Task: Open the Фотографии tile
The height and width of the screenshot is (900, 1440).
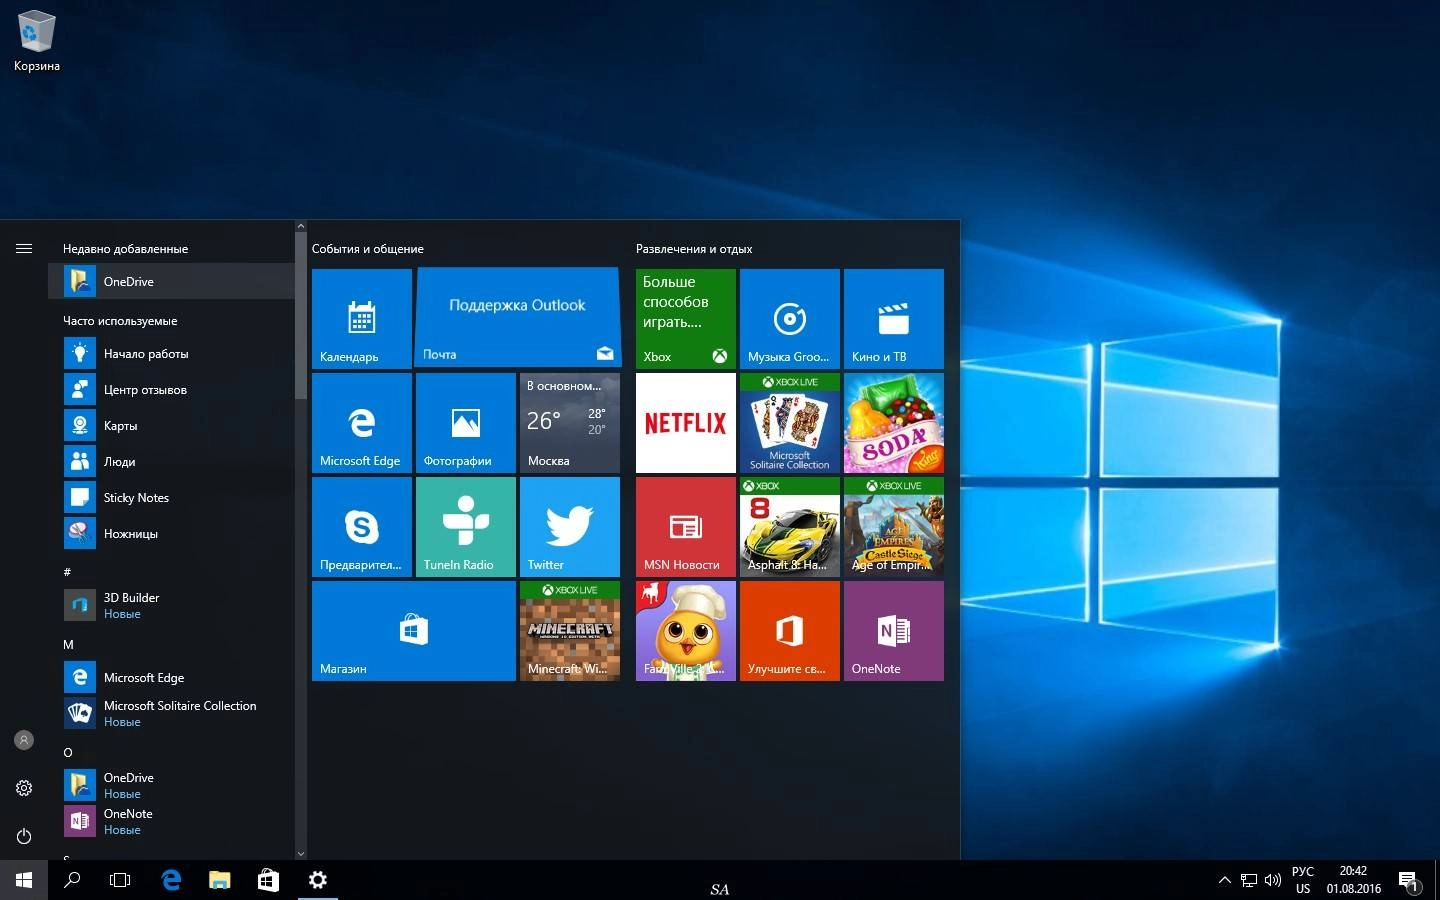Action: pyautogui.click(x=465, y=423)
